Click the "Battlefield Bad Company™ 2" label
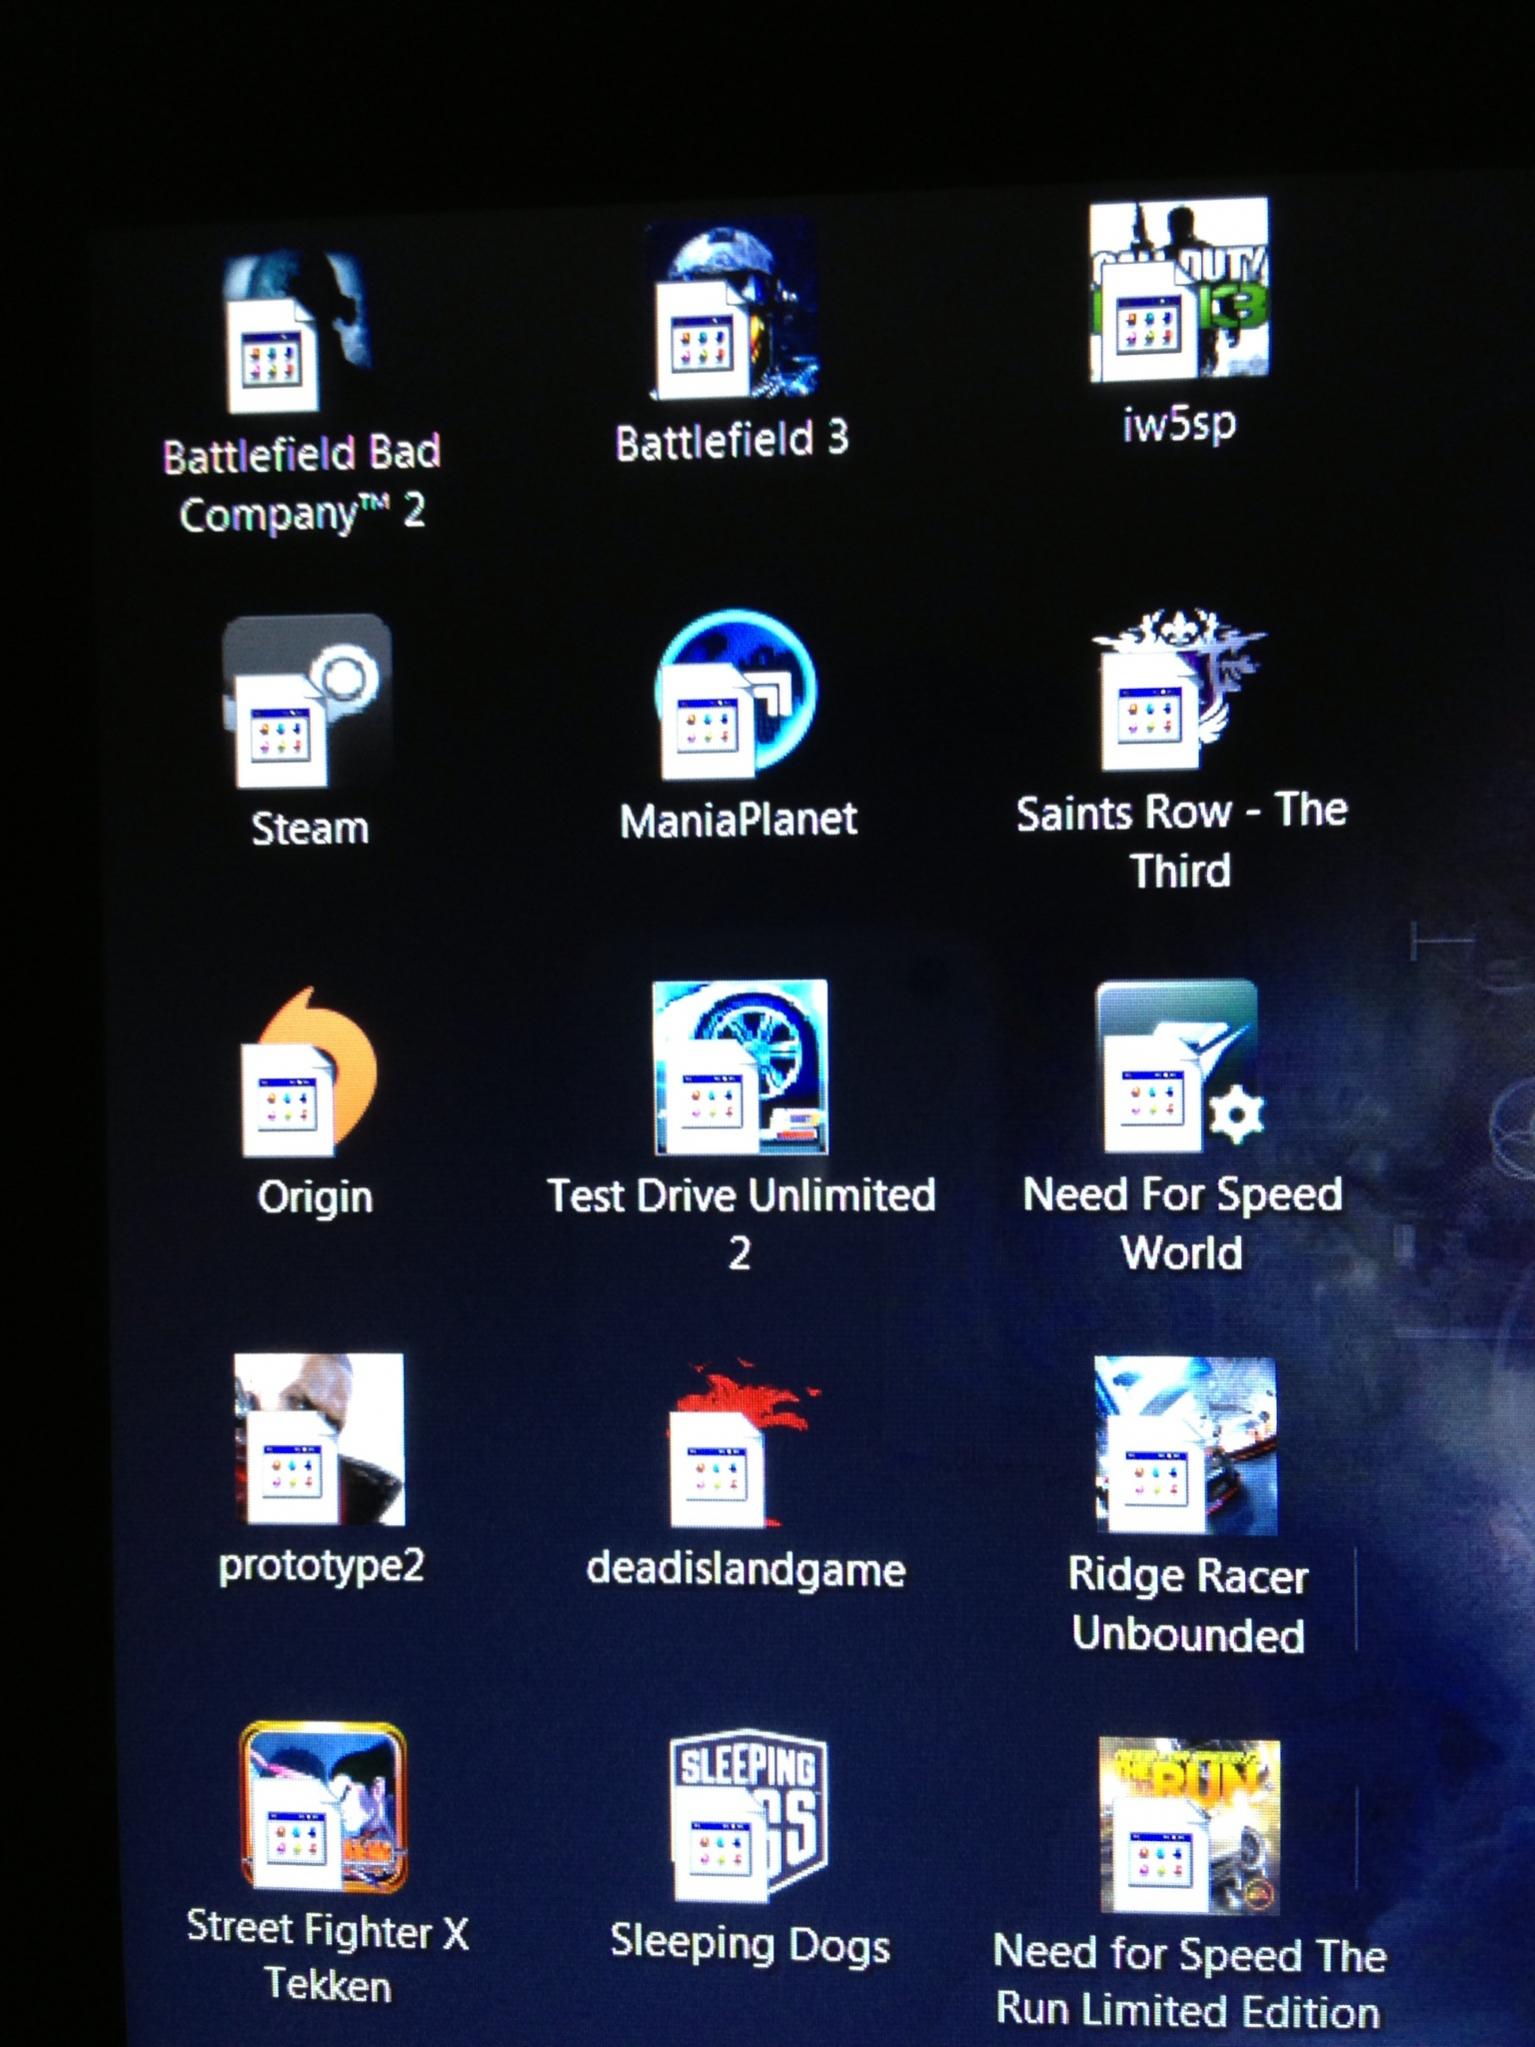1535x2047 pixels. pyautogui.click(x=301, y=484)
